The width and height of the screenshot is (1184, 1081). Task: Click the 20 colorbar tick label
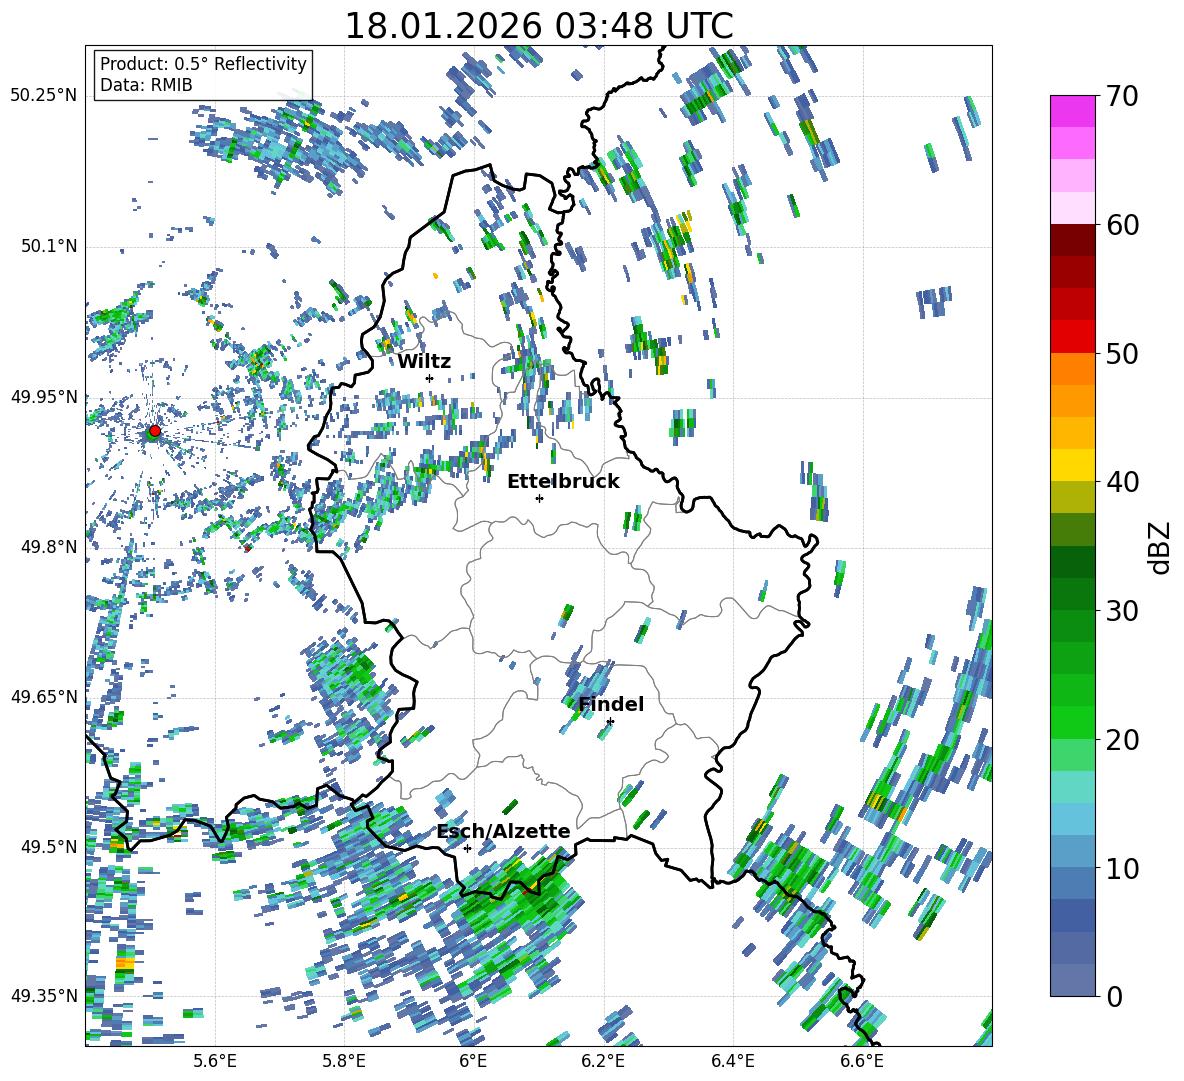point(1121,739)
